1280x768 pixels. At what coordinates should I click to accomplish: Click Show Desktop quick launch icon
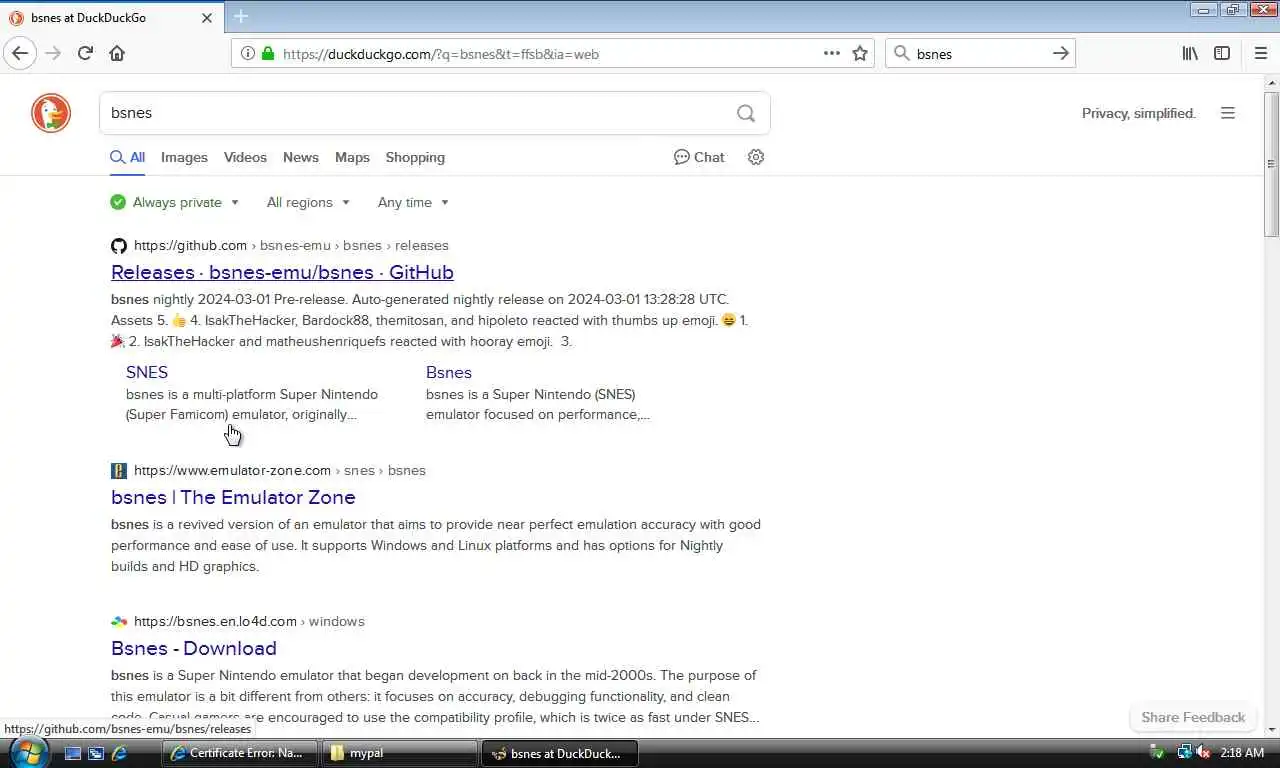tap(73, 753)
